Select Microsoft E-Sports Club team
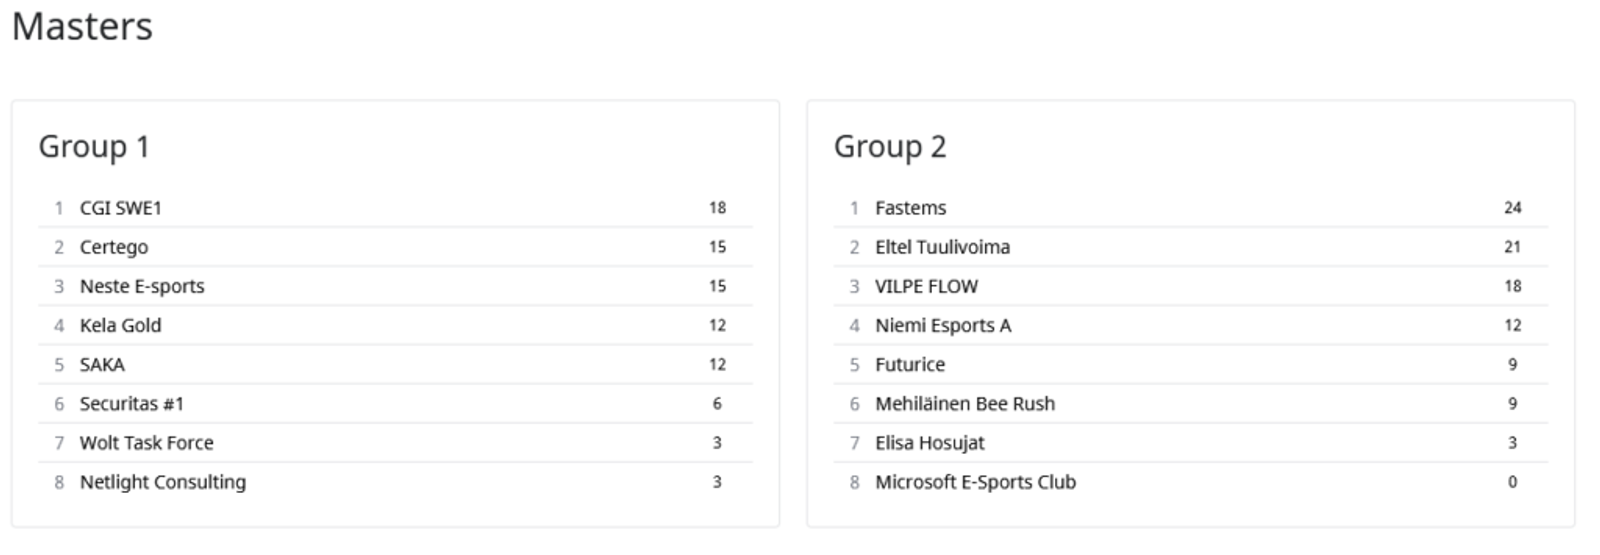 point(975,482)
